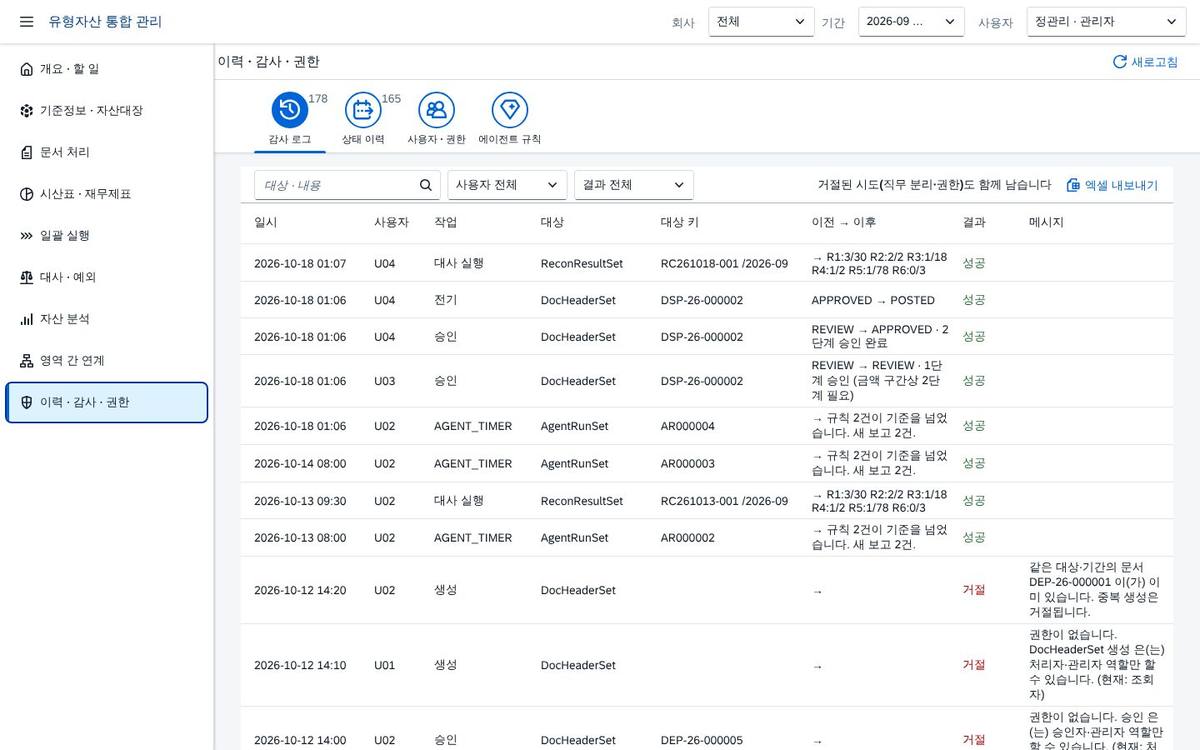This screenshot has height=750, width=1200.
Task: Open the 회사 전체 dropdown
Action: [x=761, y=22]
